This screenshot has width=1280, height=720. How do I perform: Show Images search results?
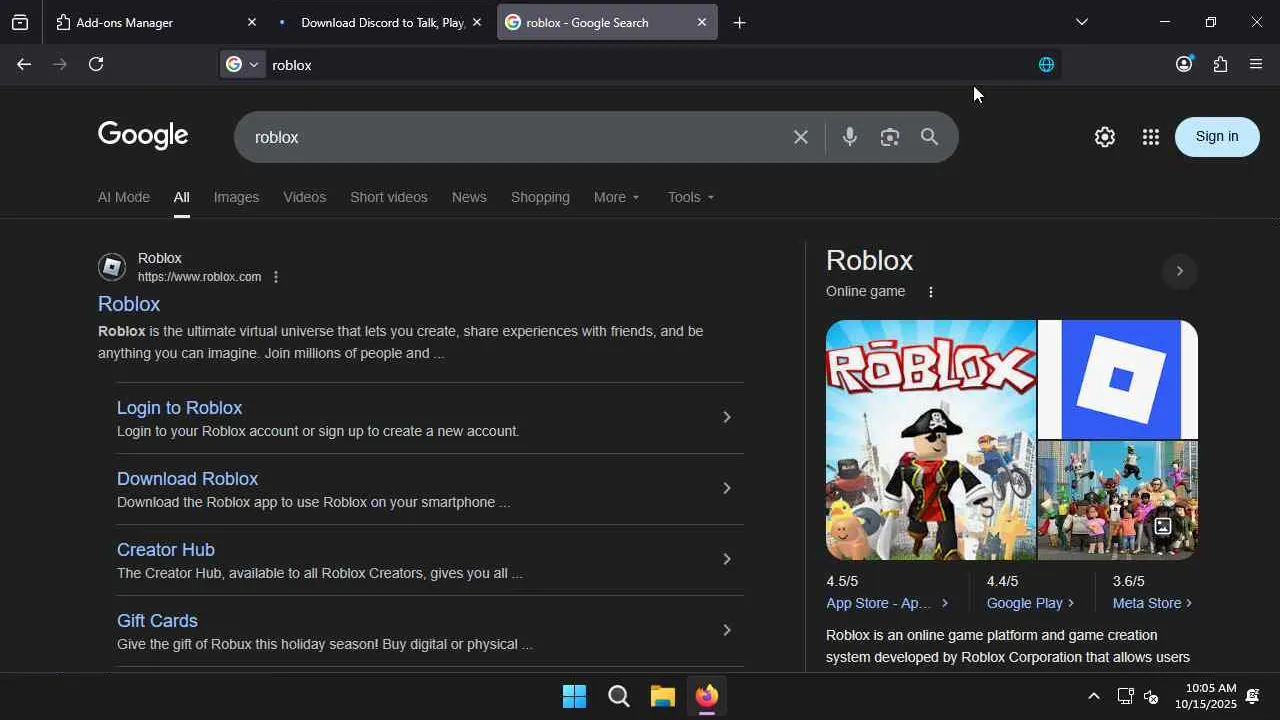[x=236, y=197]
